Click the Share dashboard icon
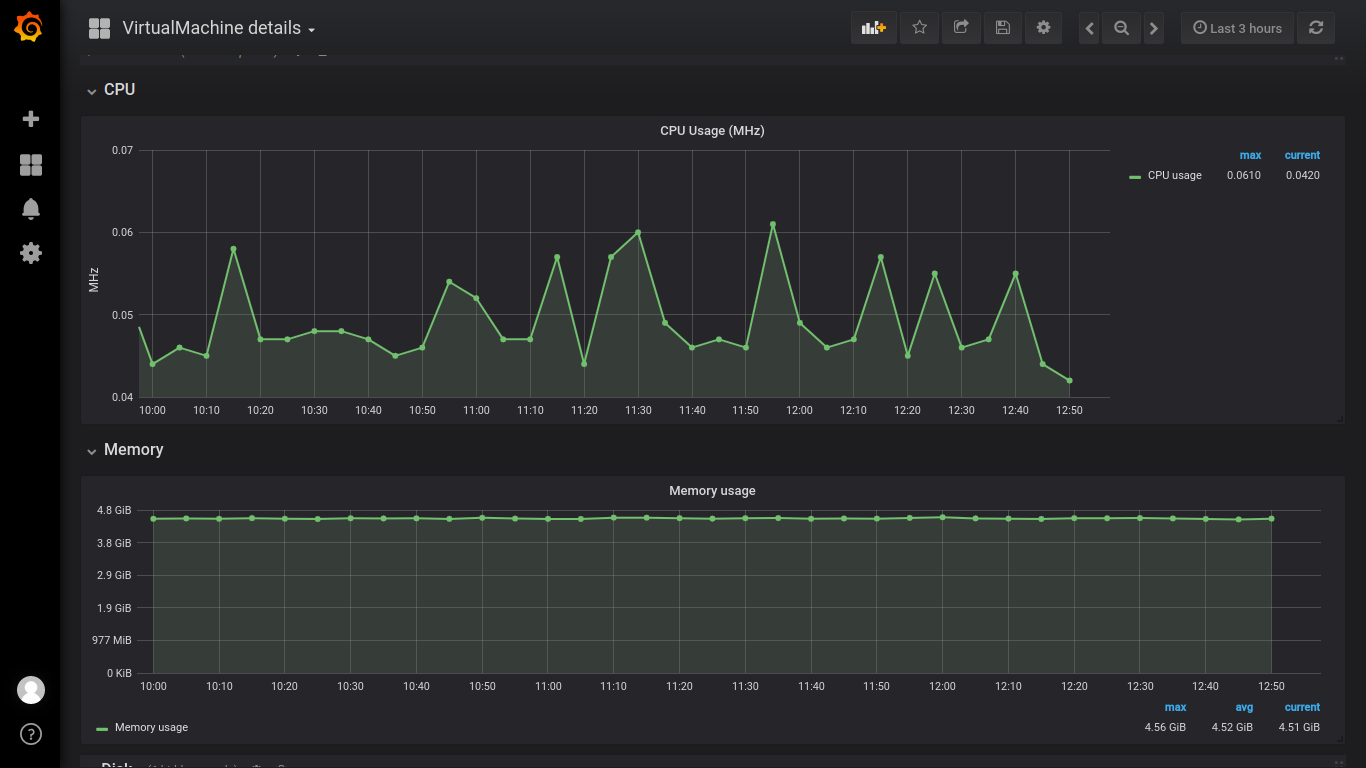The width and height of the screenshot is (1366, 768). [961, 28]
